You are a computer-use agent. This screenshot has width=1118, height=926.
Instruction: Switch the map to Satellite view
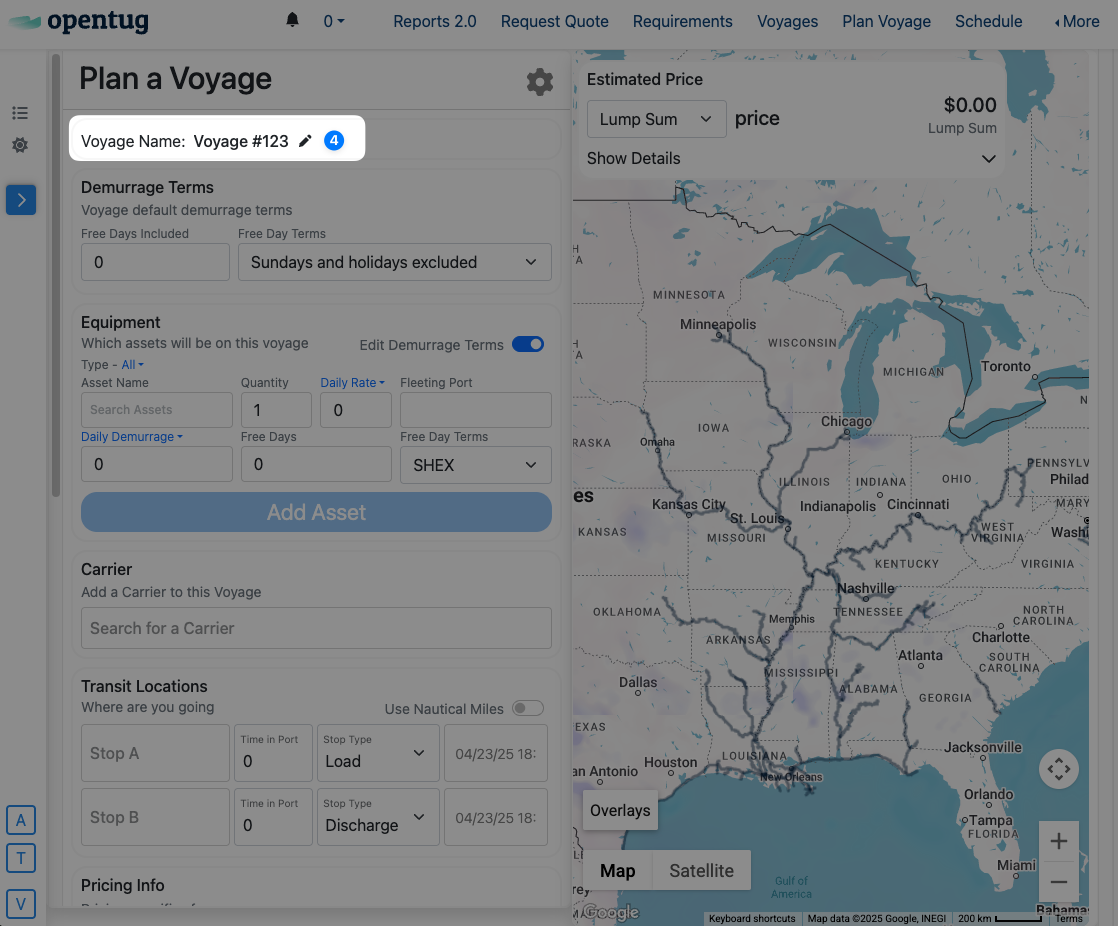click(701, 871)
